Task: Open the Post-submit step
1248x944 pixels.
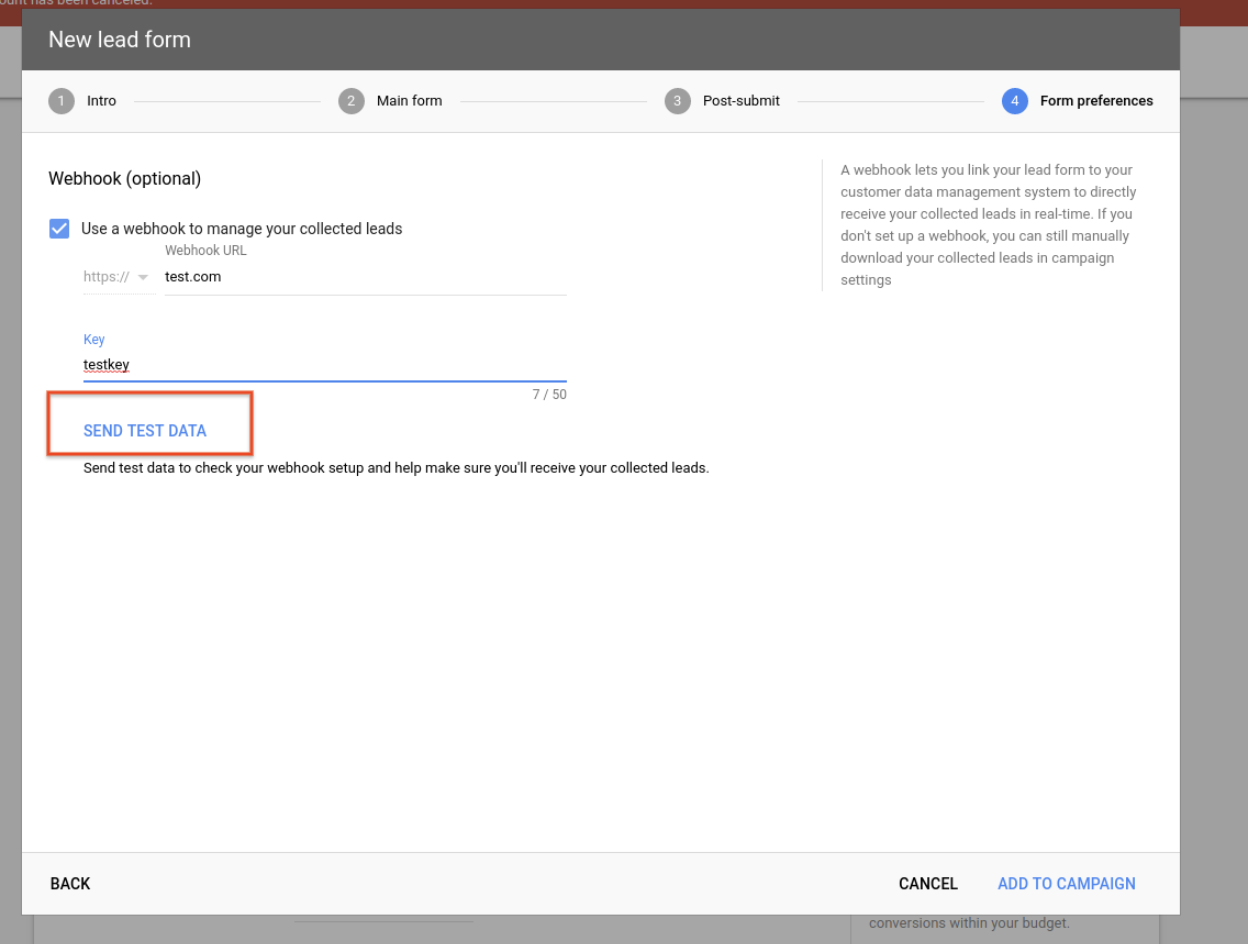Action: point(741,101)
